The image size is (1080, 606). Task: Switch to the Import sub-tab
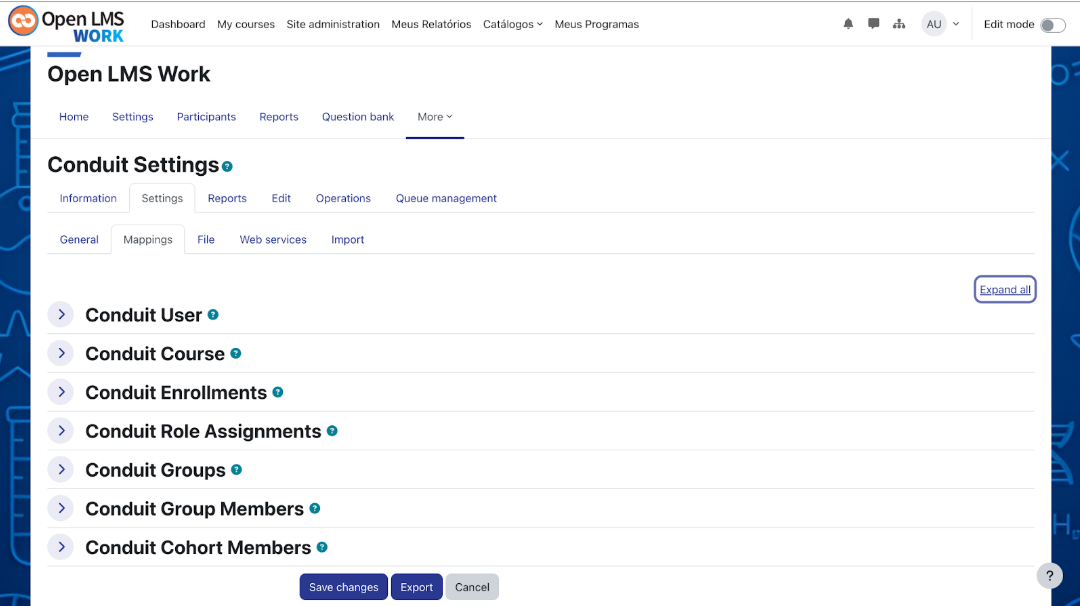click(x=347, y=240)
